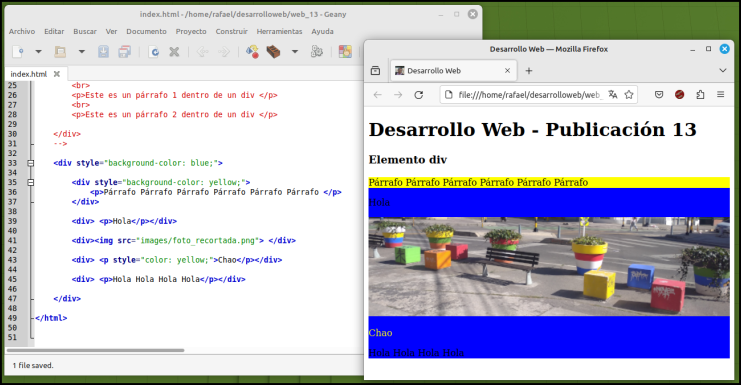Create a new file in Geany toolbar
The height and width of the screenshot is (385, 741).
(18, 51)
